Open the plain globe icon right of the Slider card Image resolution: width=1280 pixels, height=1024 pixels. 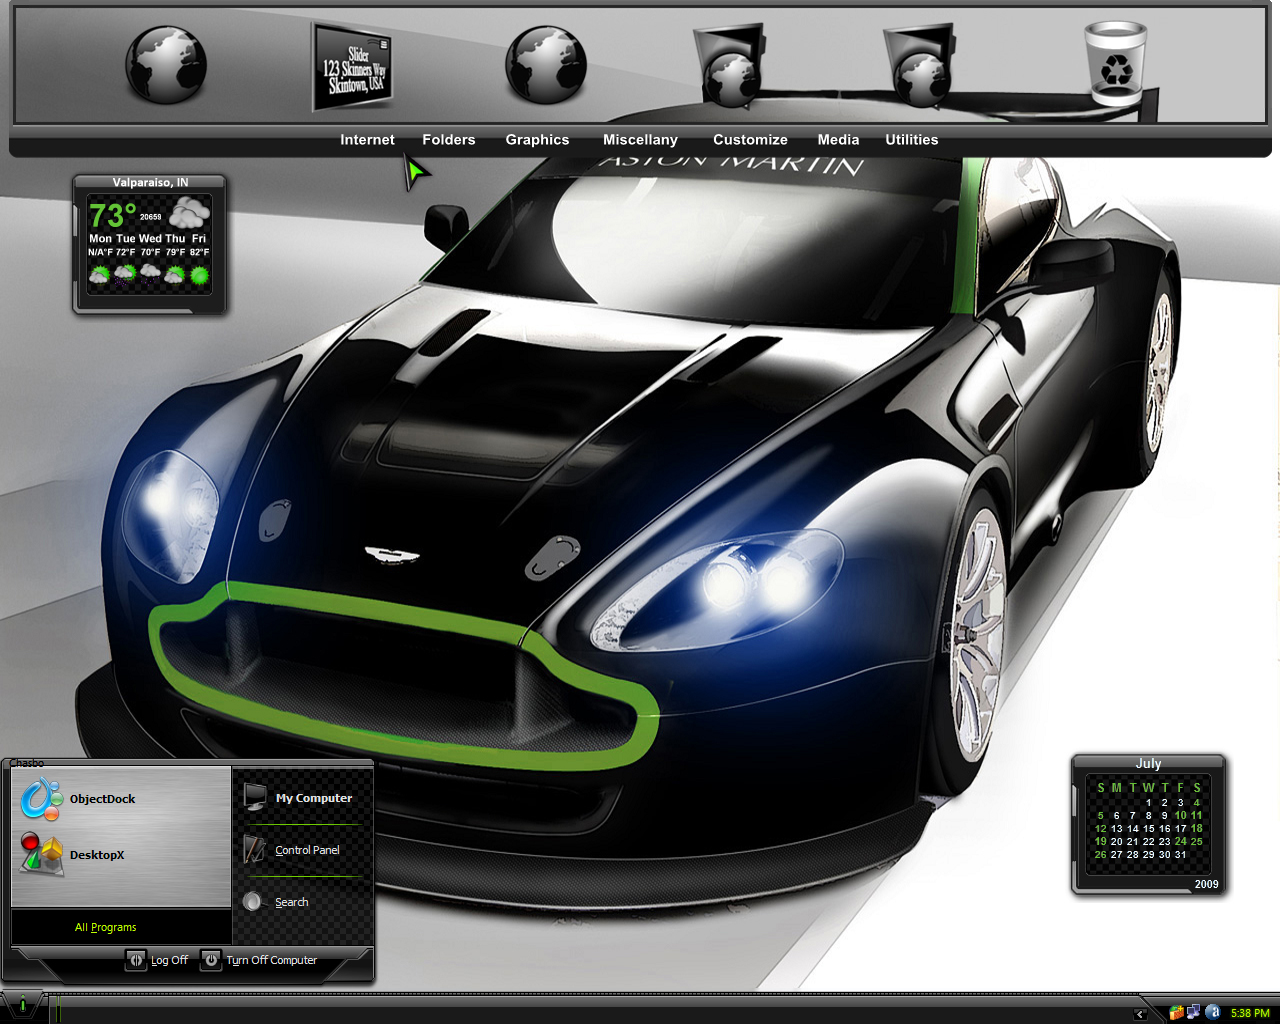[x=545, y=66]
